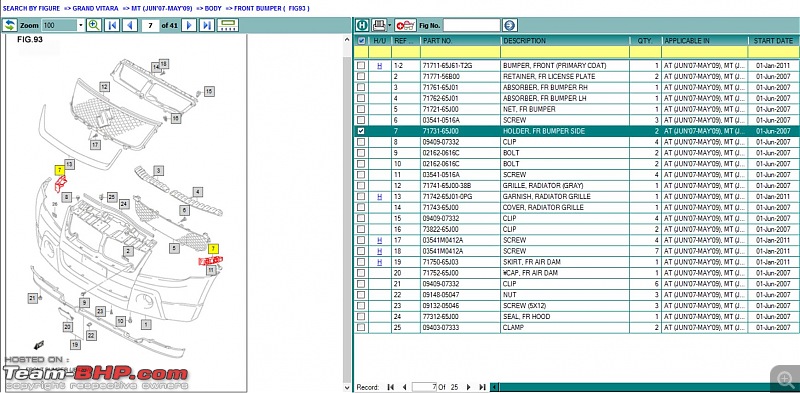Go to first record in record navigator
800x393 pixels.
click(391, 387)
